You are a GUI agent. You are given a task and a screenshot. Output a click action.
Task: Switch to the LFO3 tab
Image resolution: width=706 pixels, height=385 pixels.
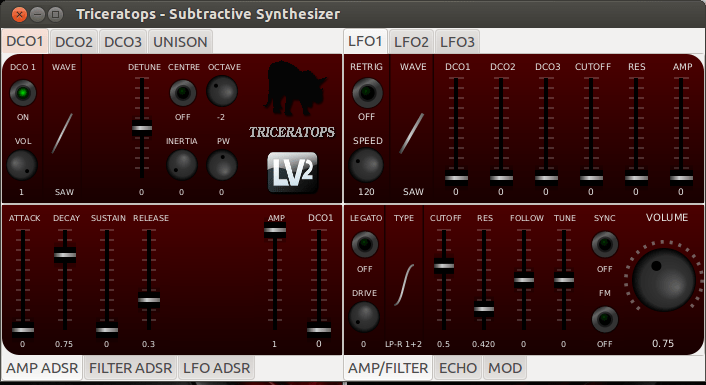pos(457,42)
